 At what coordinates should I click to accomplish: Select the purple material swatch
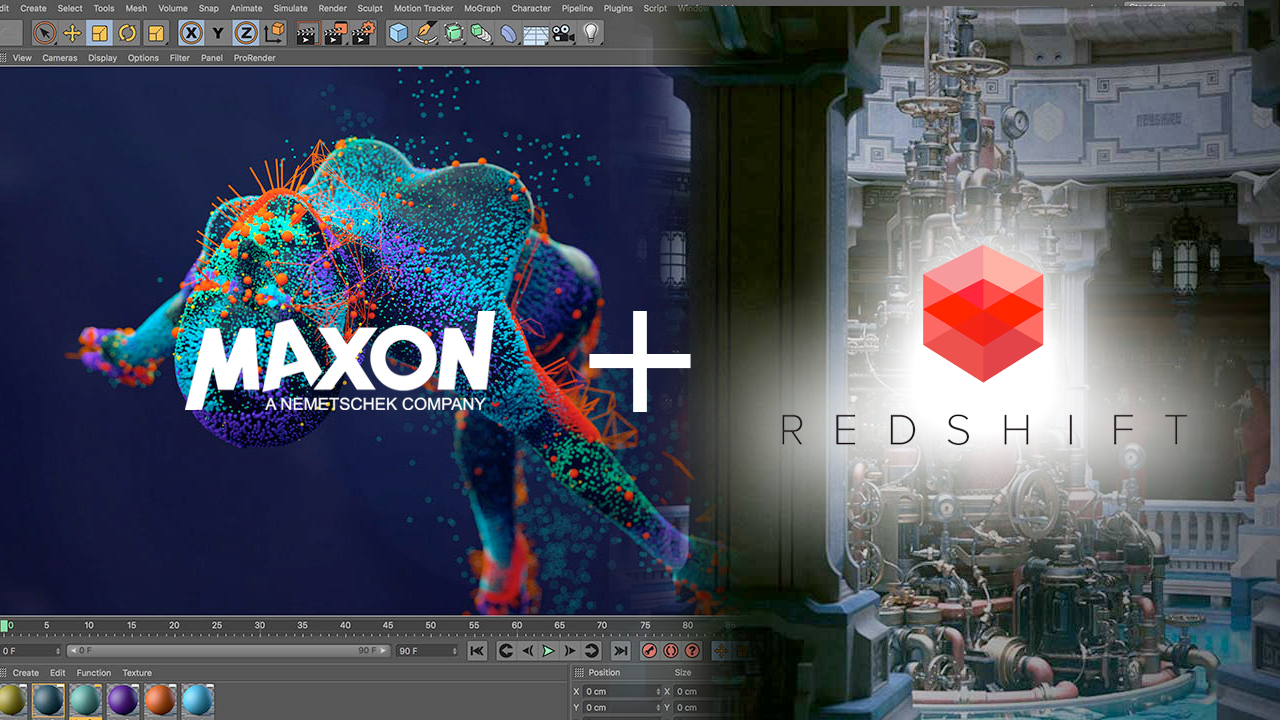(x=123, y=700)
